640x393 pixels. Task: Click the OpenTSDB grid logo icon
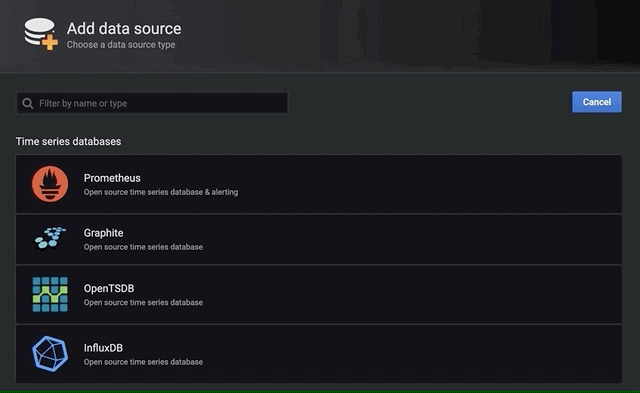[50, 294]
